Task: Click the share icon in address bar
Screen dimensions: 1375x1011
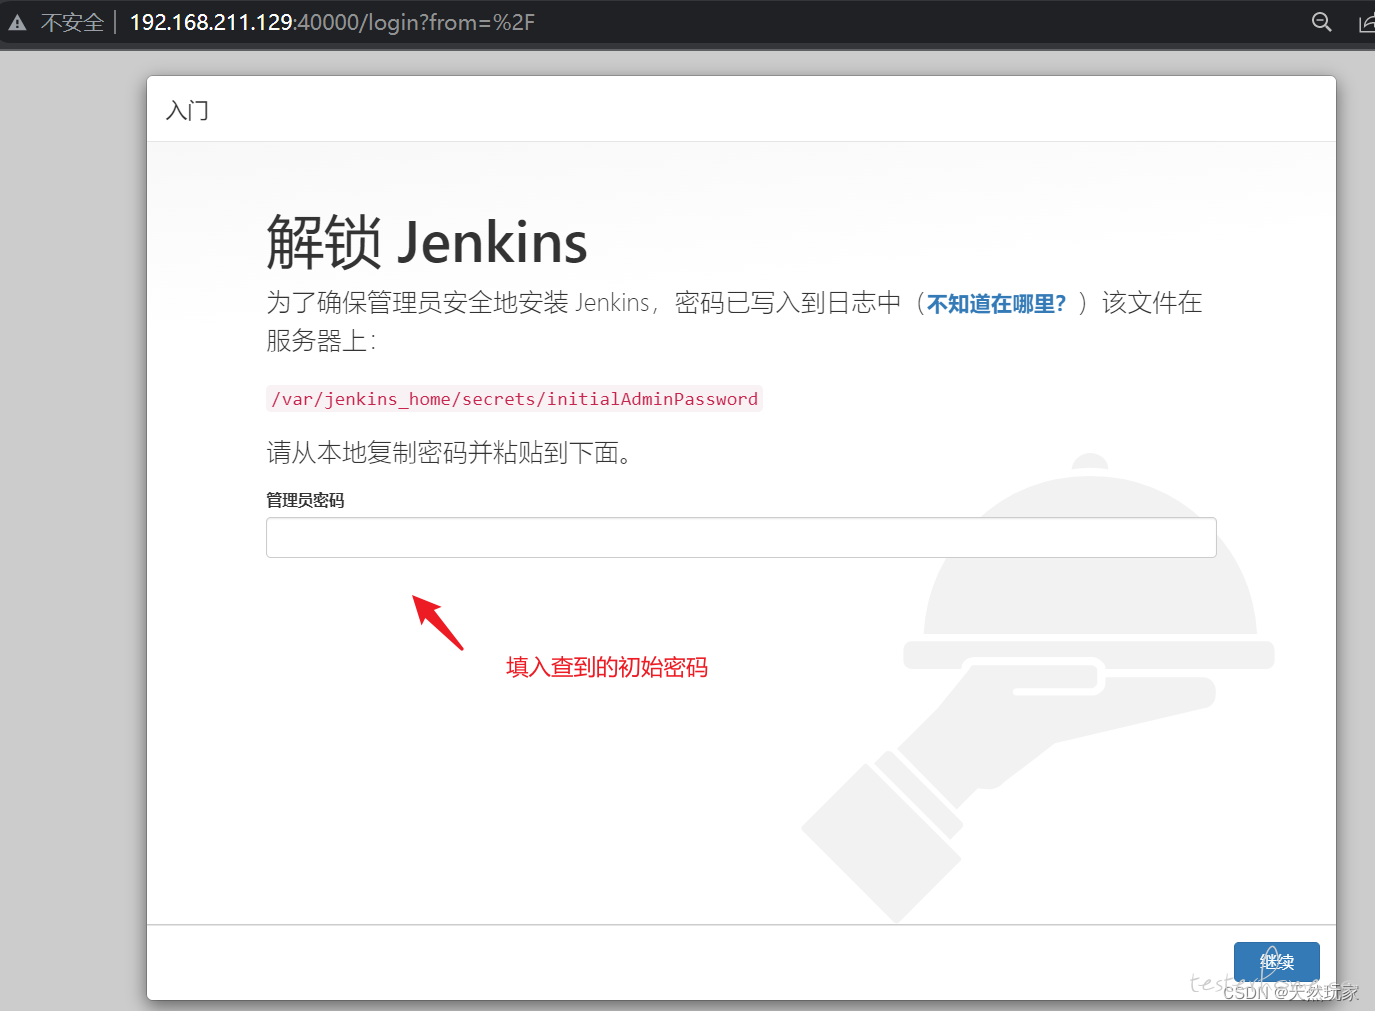Action: pyautogui.click(x=1366, y=22)
